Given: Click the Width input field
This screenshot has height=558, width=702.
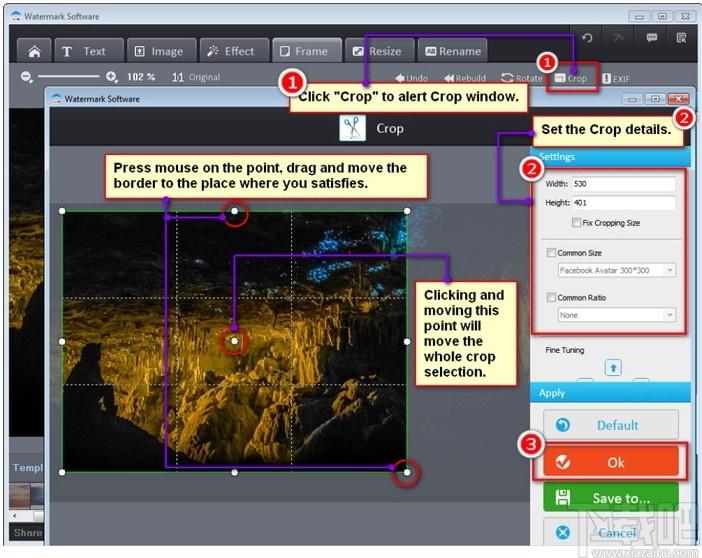Looking at the screenshot, I should point(624,184).
